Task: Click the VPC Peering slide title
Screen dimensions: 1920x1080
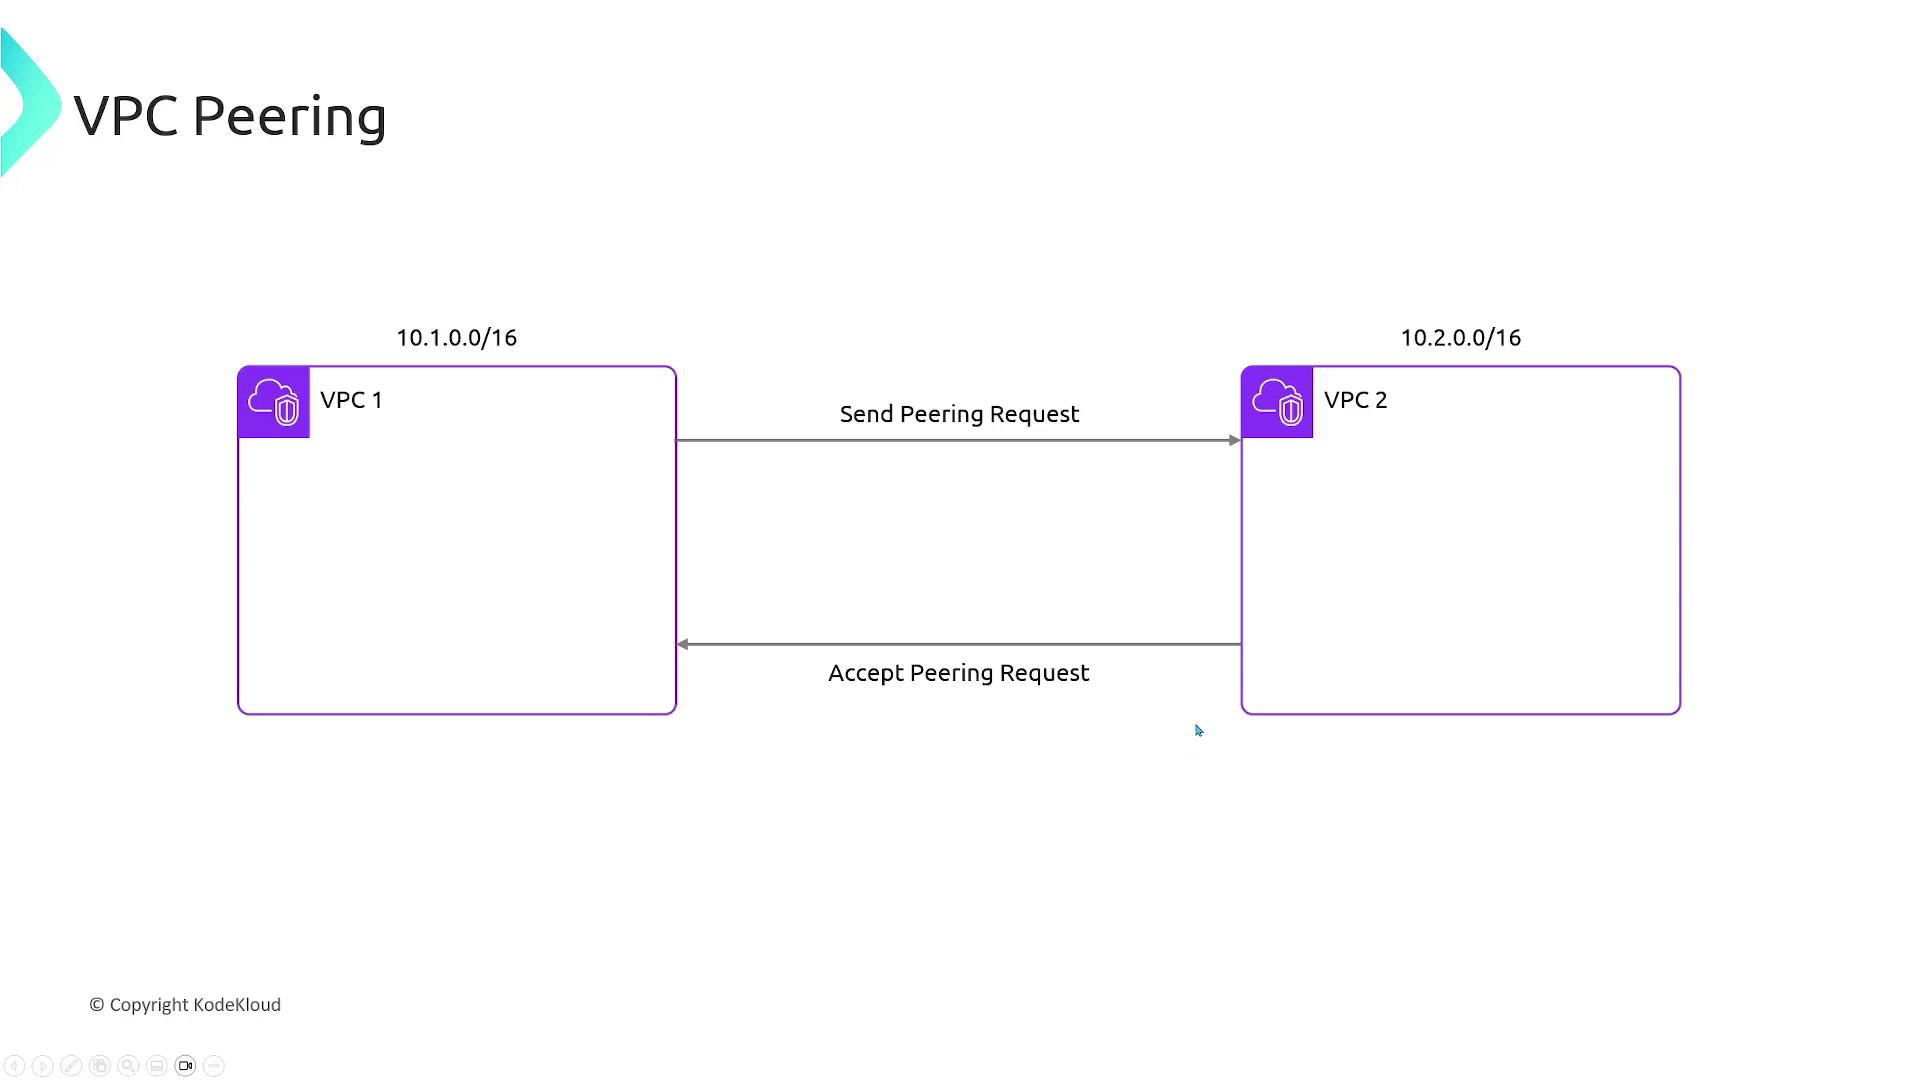Action: [x=230, y=116]
